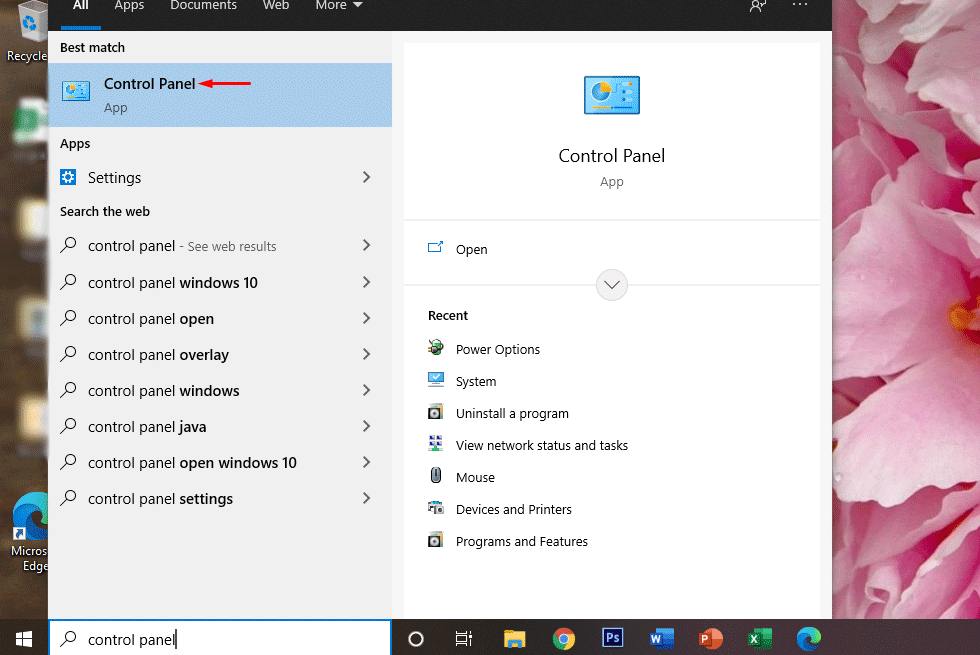Open Microsoft Word from the taskbar
This screenshot has width=980, height=655.
661,638
